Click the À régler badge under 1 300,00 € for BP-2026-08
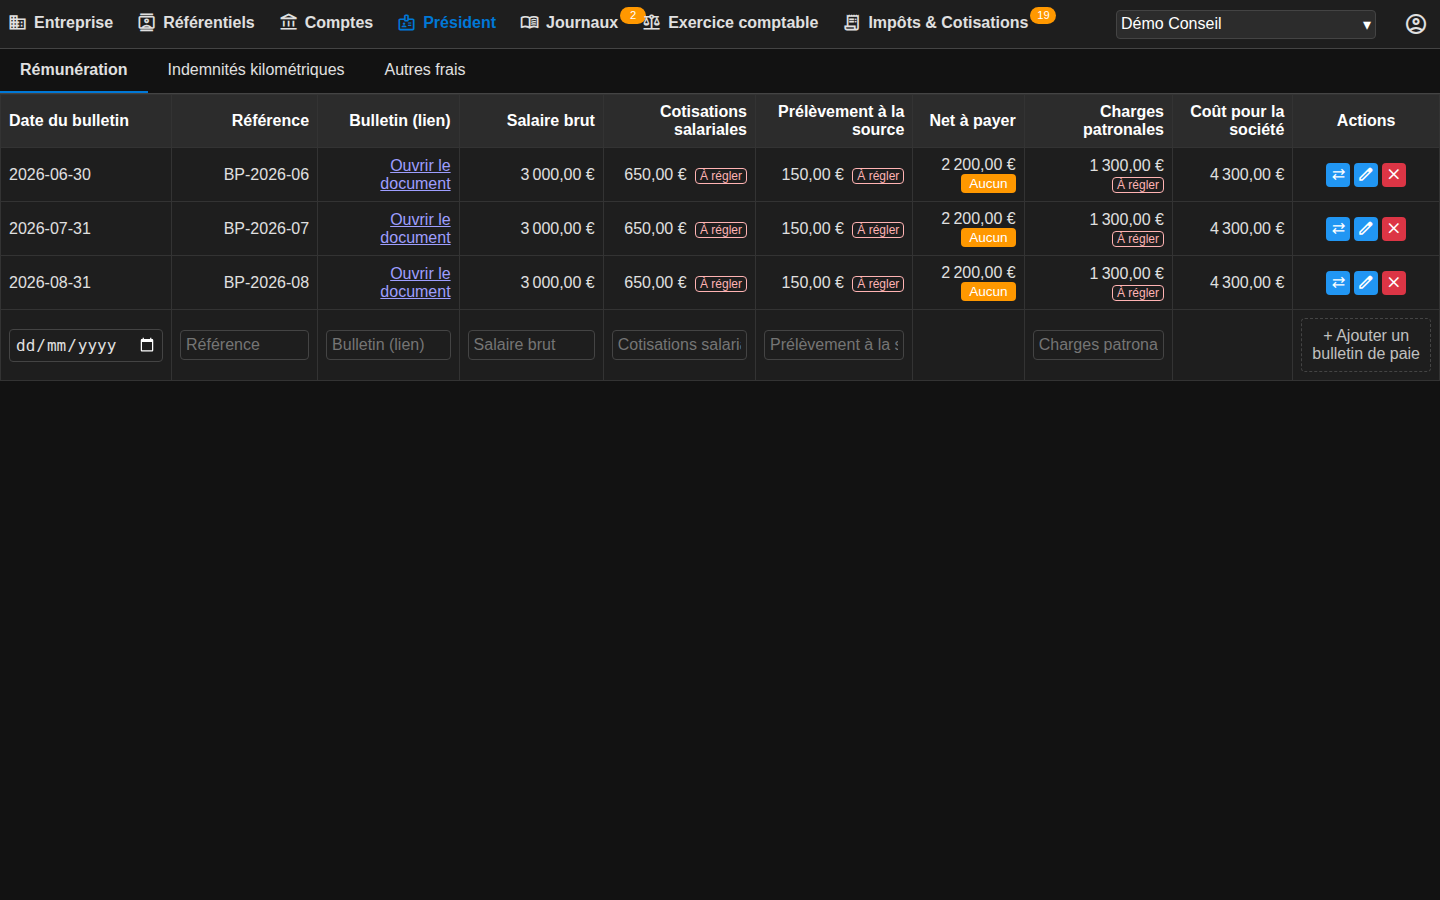 tap(1138, 293)
